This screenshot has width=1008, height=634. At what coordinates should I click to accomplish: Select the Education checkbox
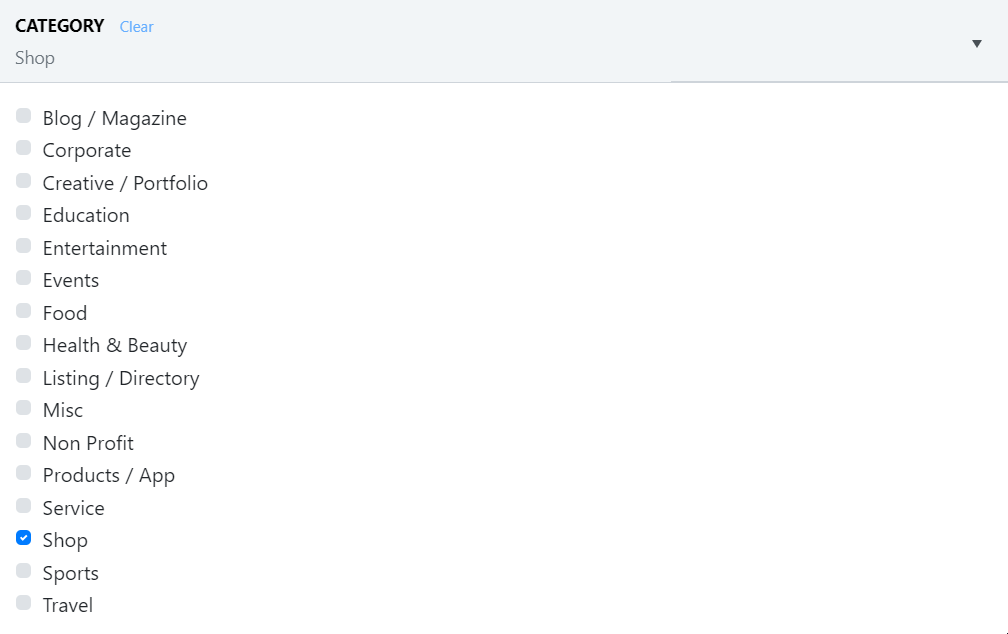[x=24, y=213]
